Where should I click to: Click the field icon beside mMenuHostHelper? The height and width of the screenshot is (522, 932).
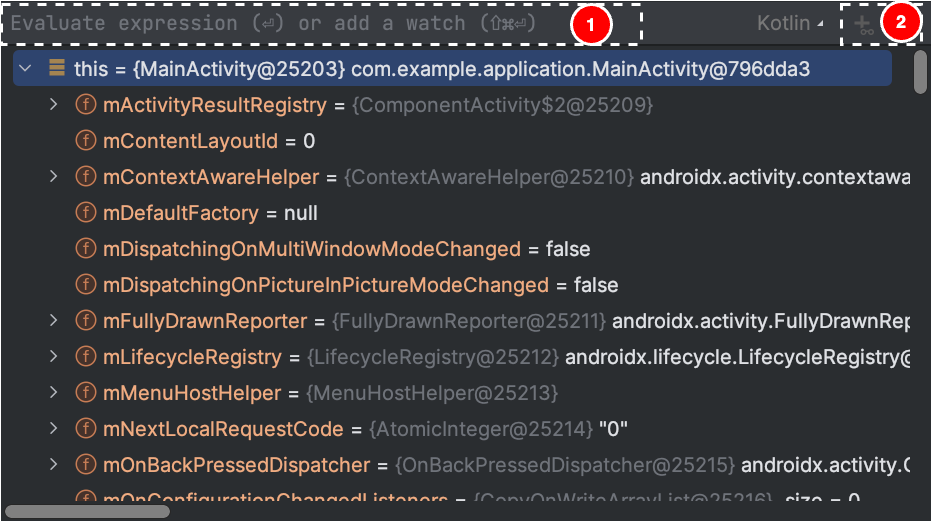86,393
